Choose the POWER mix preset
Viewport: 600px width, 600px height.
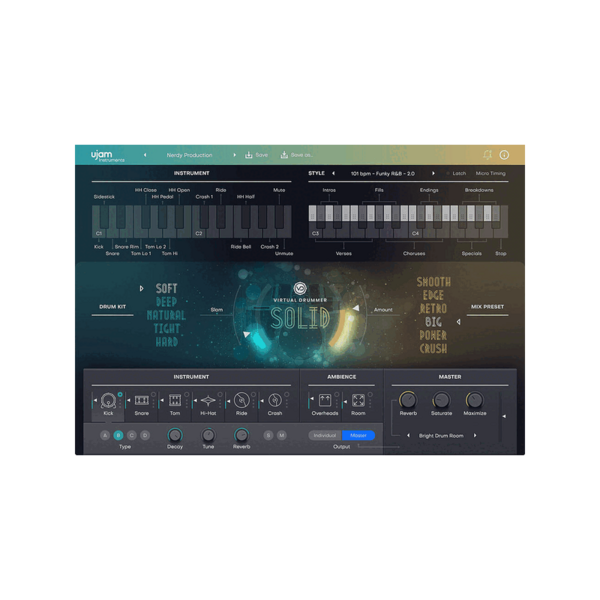[x=434, y=335]
